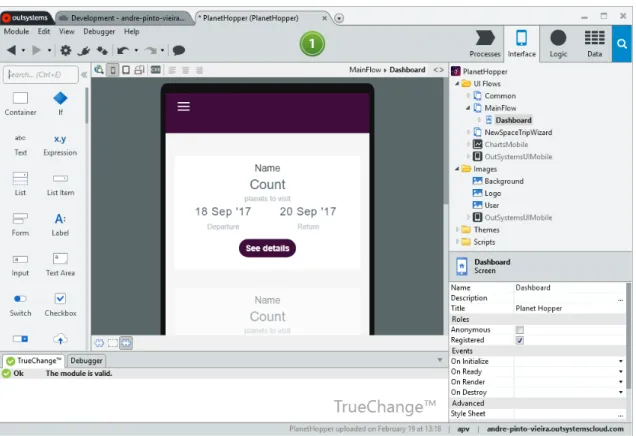The height and width of the screenshot is (436, 636).
Task: Switch to the Debugger bottom tab
Action: coord(86,360)
